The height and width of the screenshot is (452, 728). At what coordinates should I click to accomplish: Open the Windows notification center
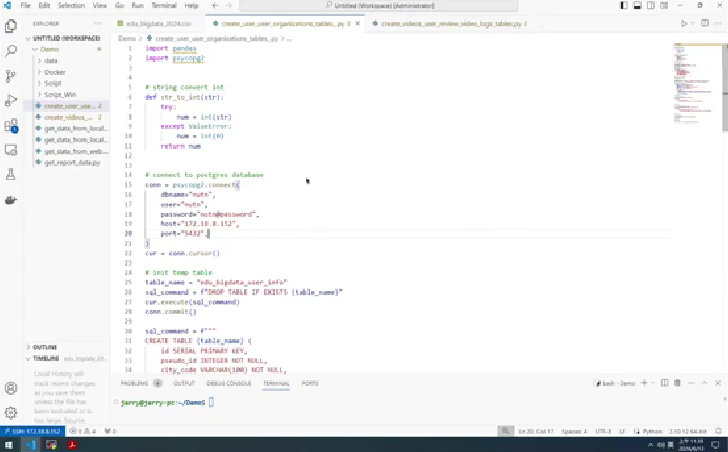tap(715, 445)
